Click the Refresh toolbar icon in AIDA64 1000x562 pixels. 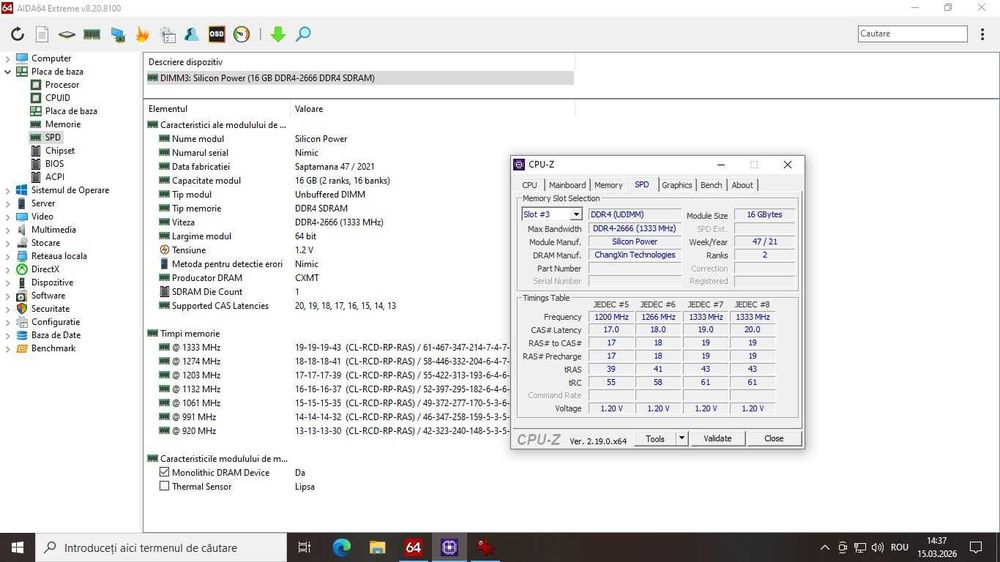point(17,34)
